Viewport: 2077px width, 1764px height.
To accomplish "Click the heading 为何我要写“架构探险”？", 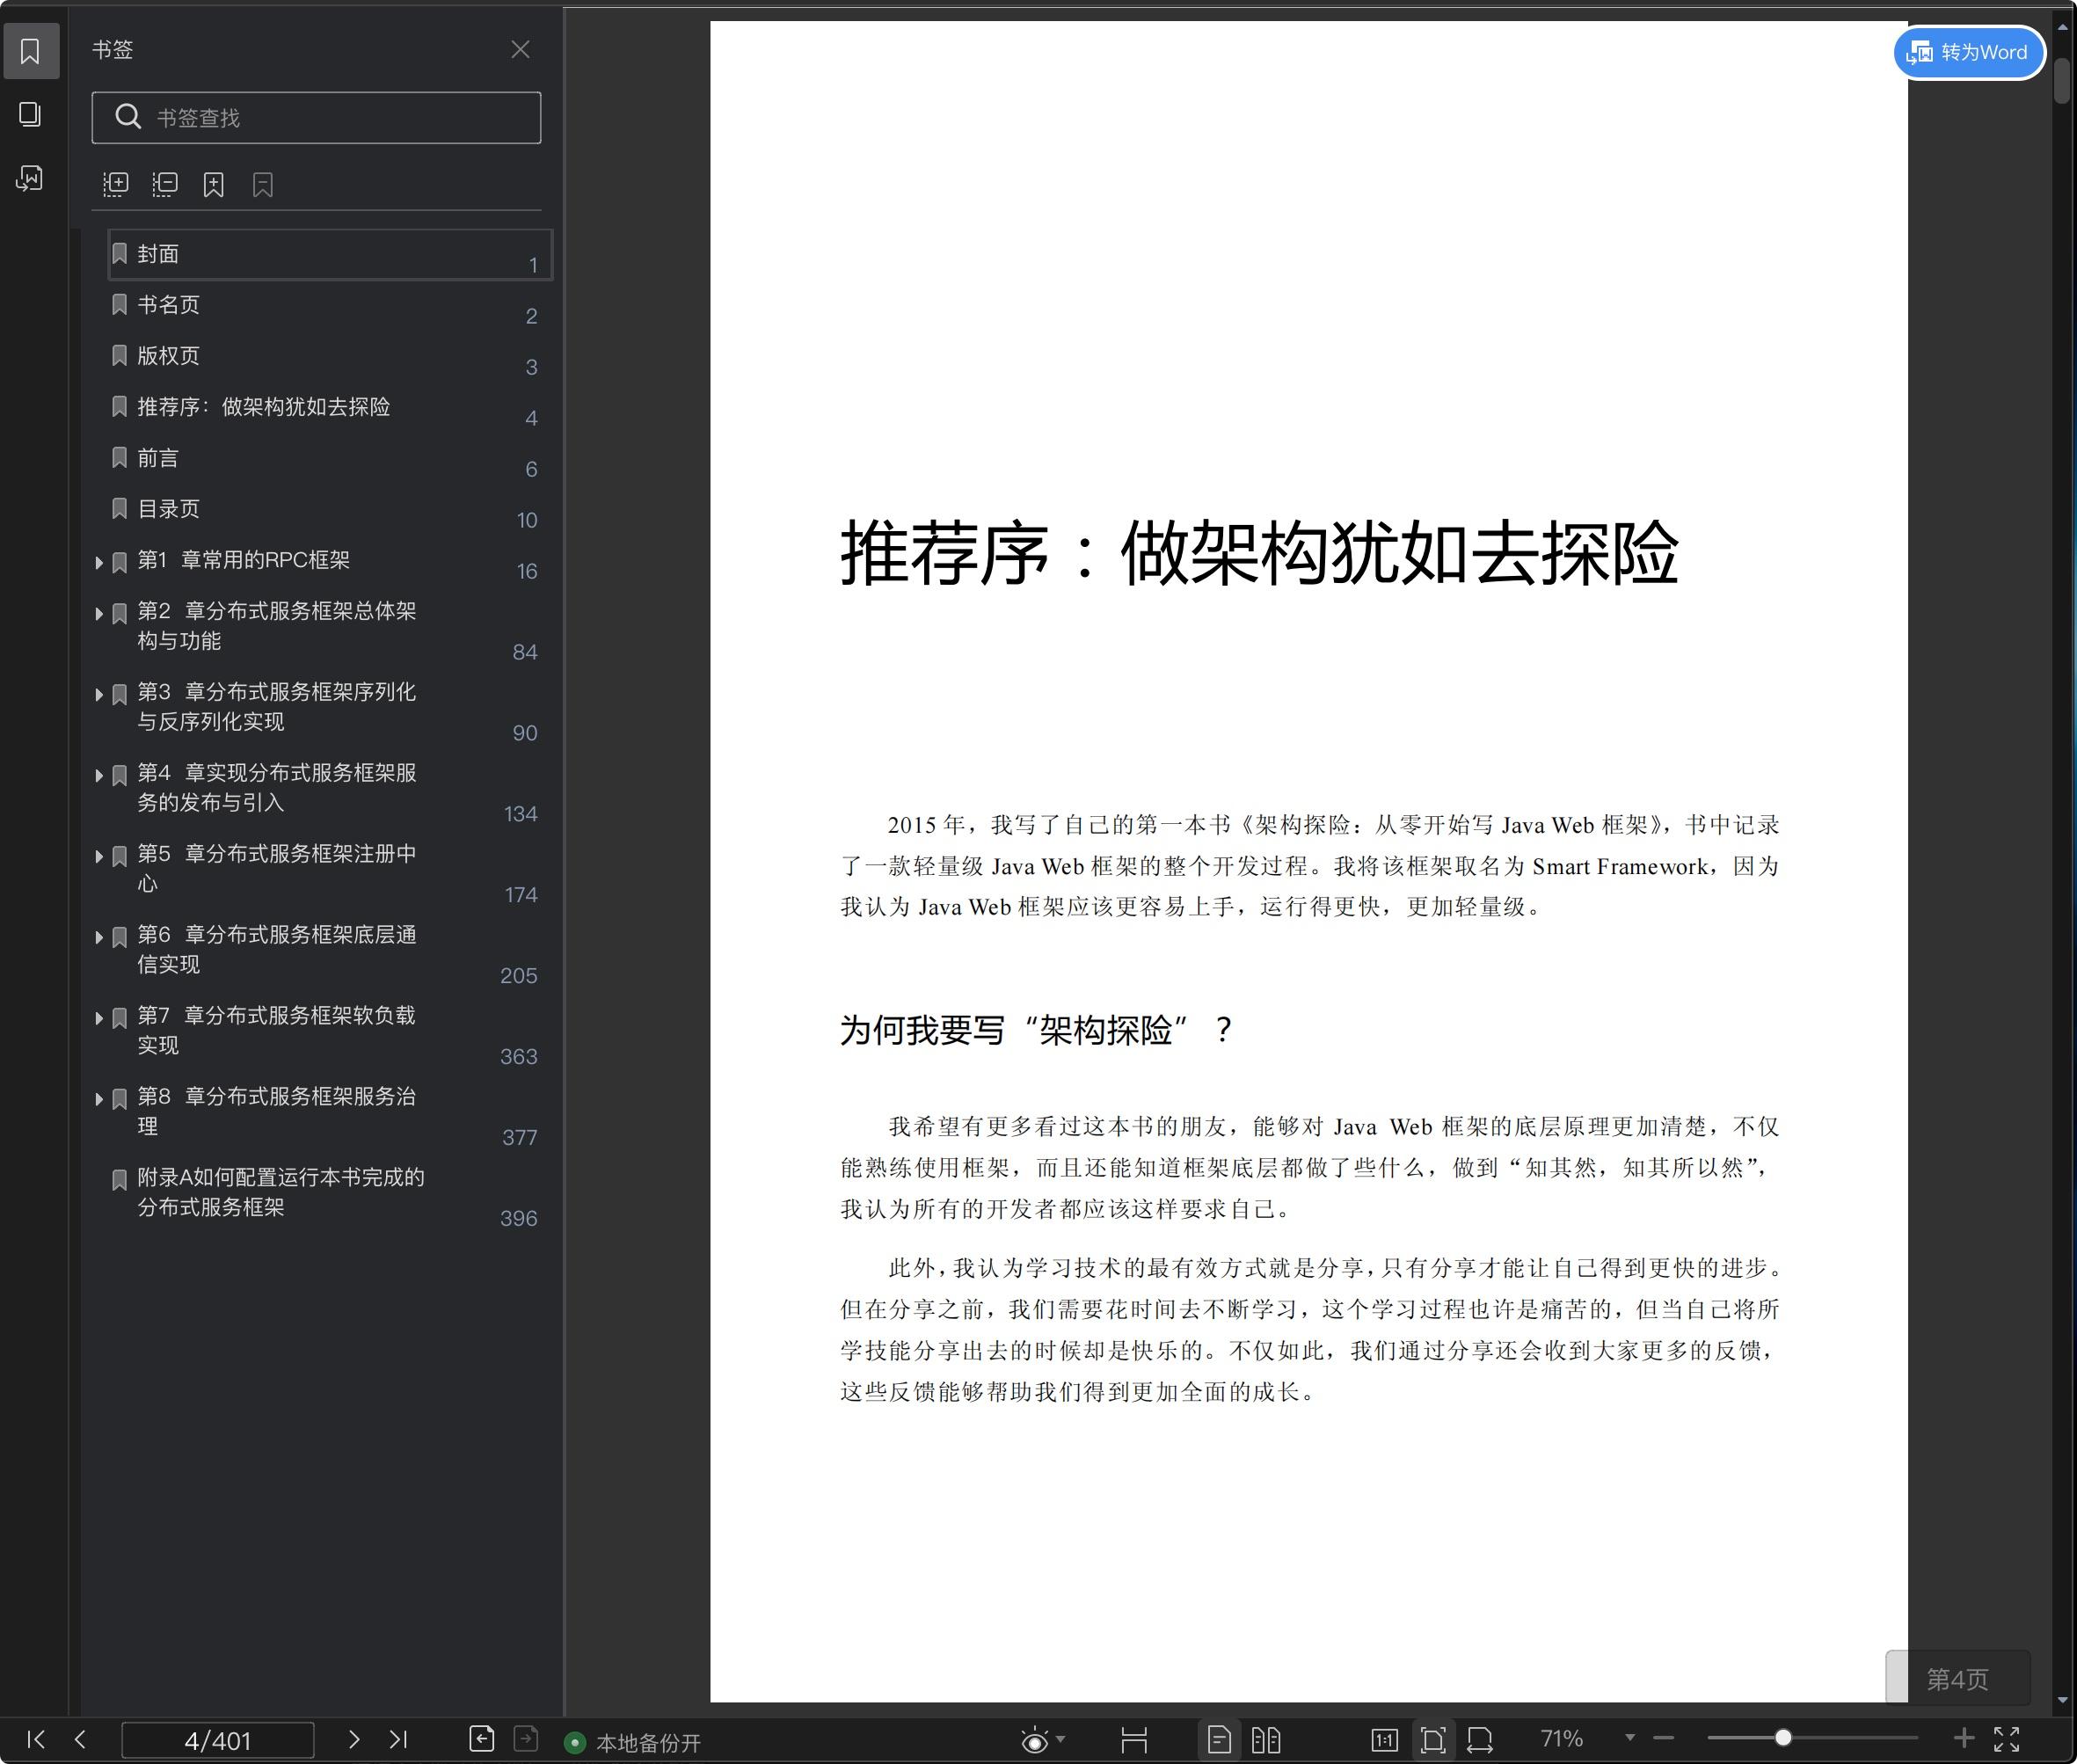I will click(1036, 1030).
